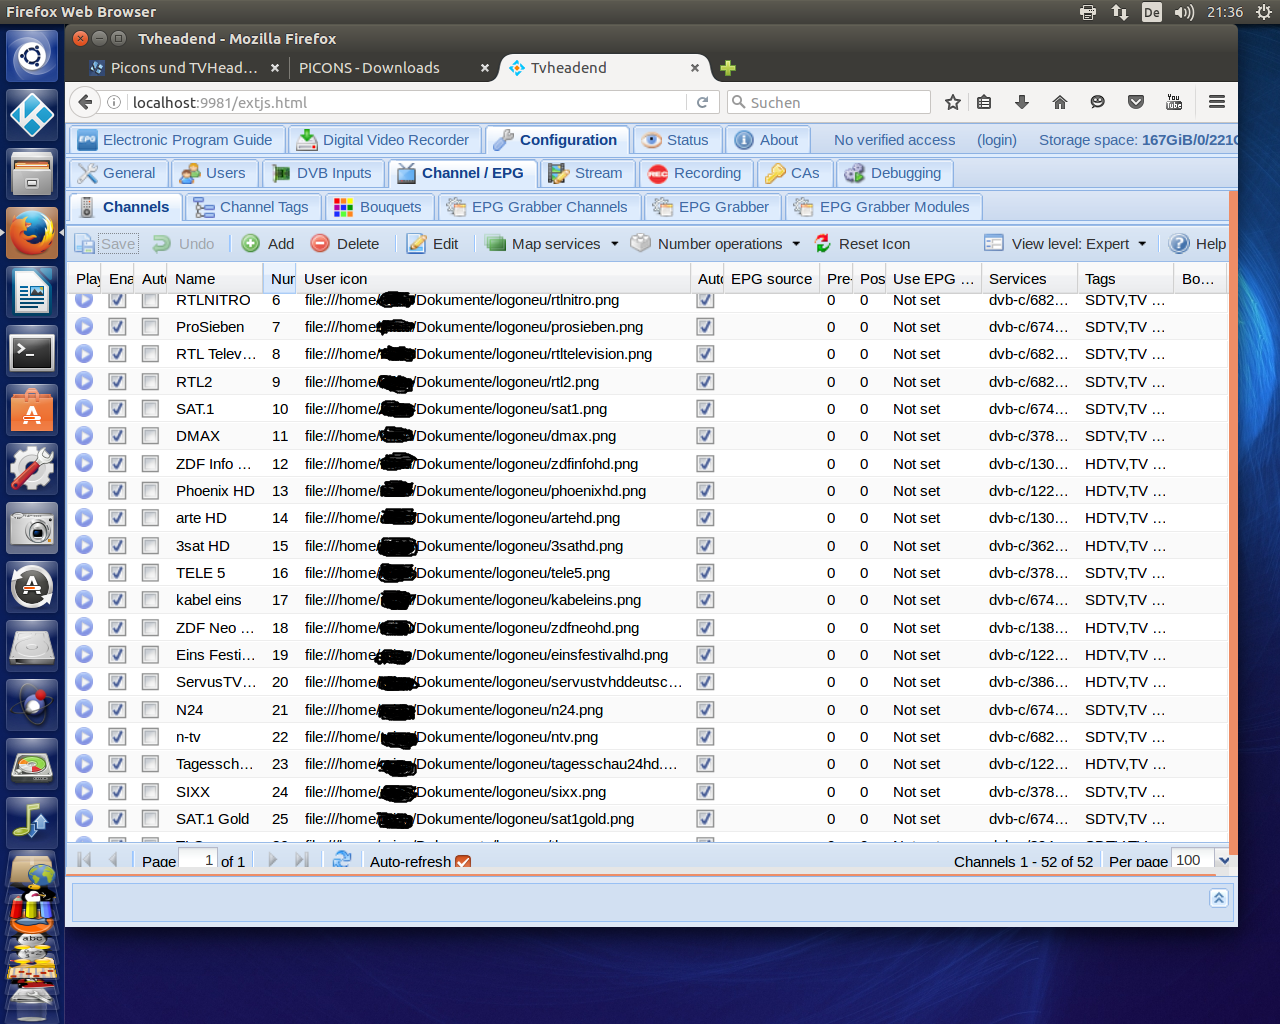Viewport: 1280px width, 1024px height.
Task: Toggle Auto name checkbox for RTL2
Action: click(x=150, y=381)
